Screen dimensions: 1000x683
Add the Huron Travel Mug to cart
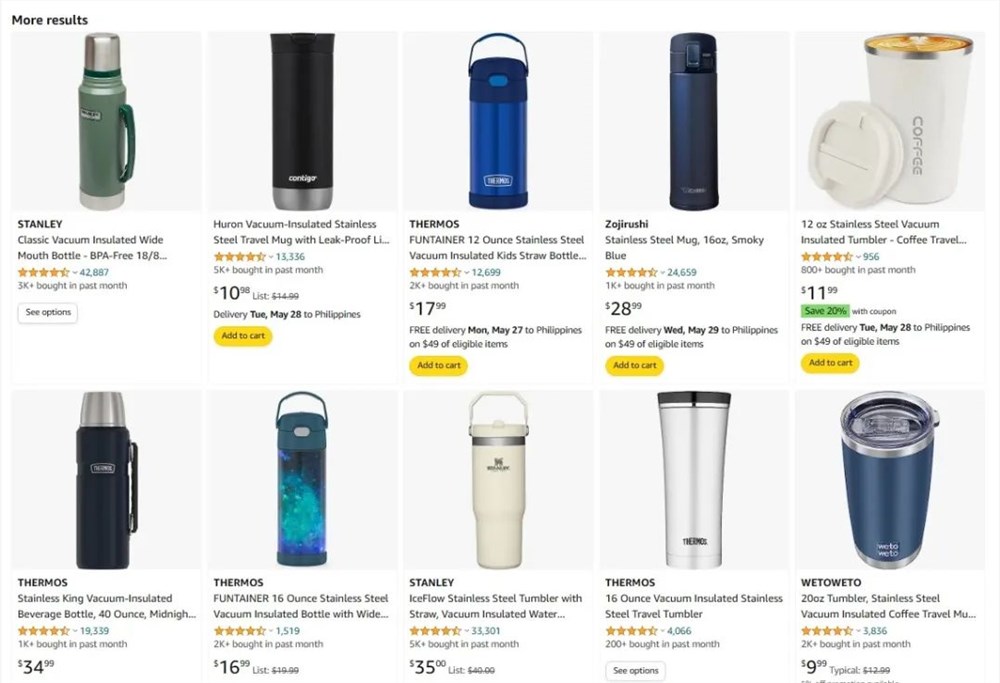tap(243, 336)
